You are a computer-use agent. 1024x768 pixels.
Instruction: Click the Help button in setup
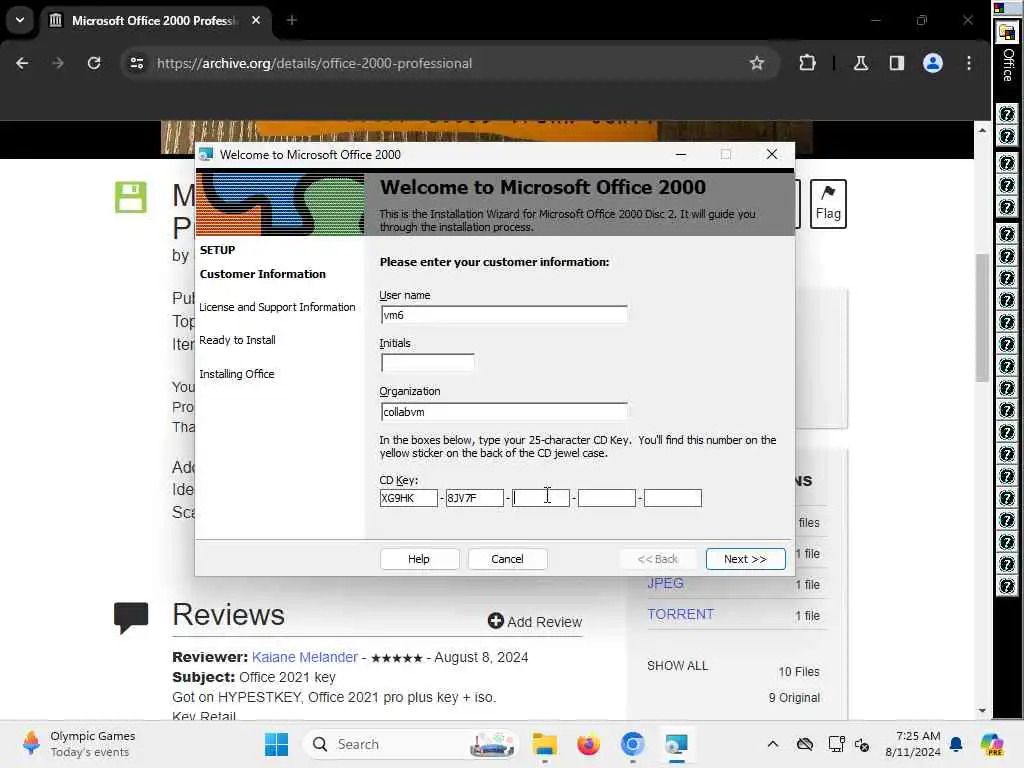click(x=419, y=559)
